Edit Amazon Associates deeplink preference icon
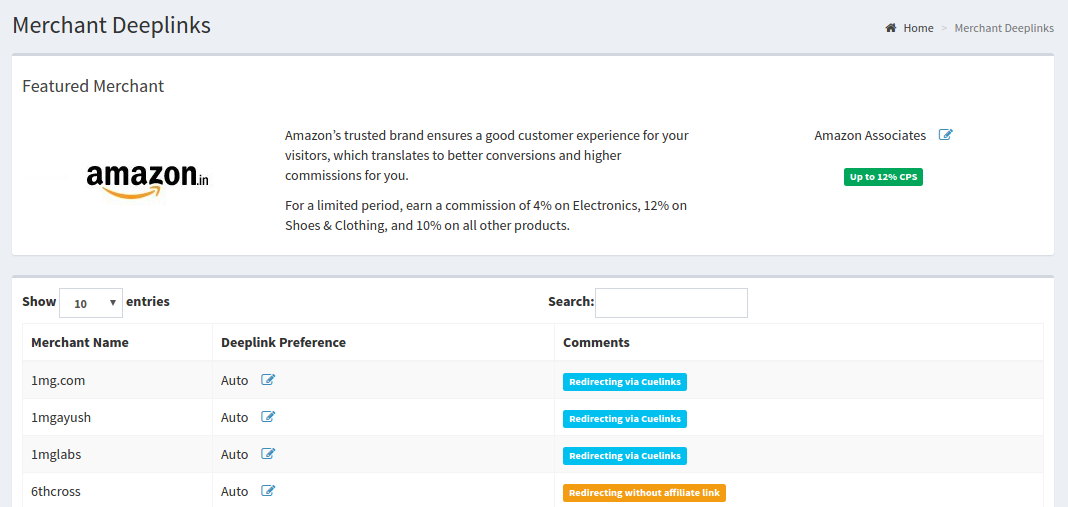1068x507 pixels. (945, 135)
